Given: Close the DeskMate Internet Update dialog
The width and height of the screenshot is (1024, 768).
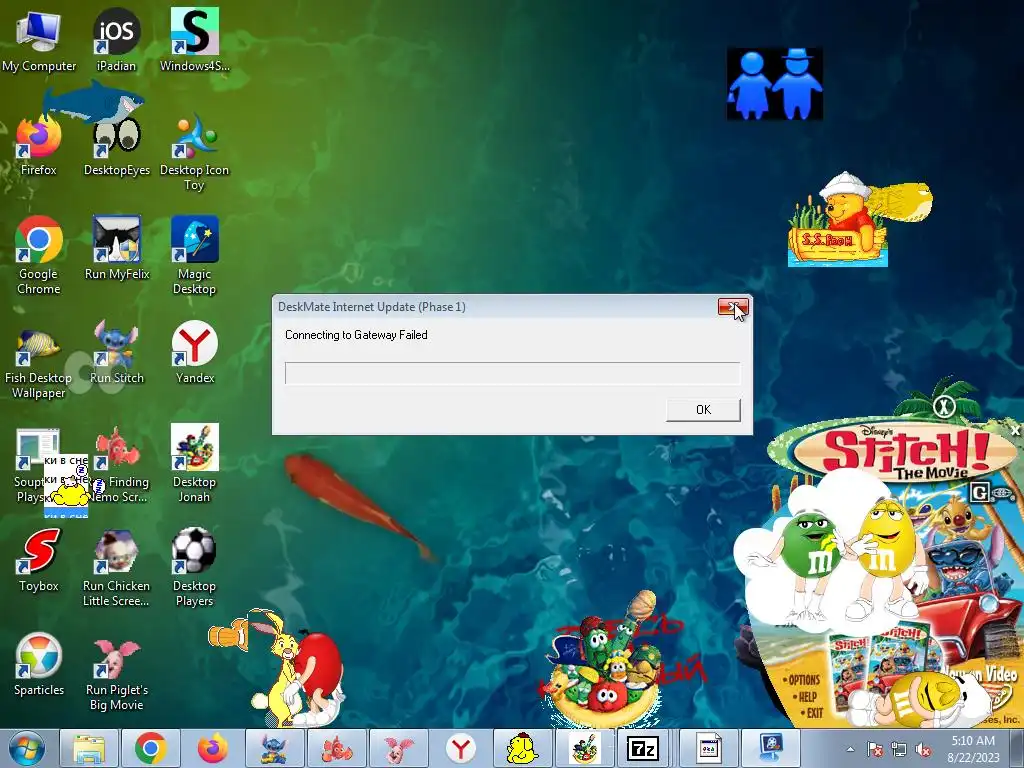Looking at the screenshot, I should 733,307.
